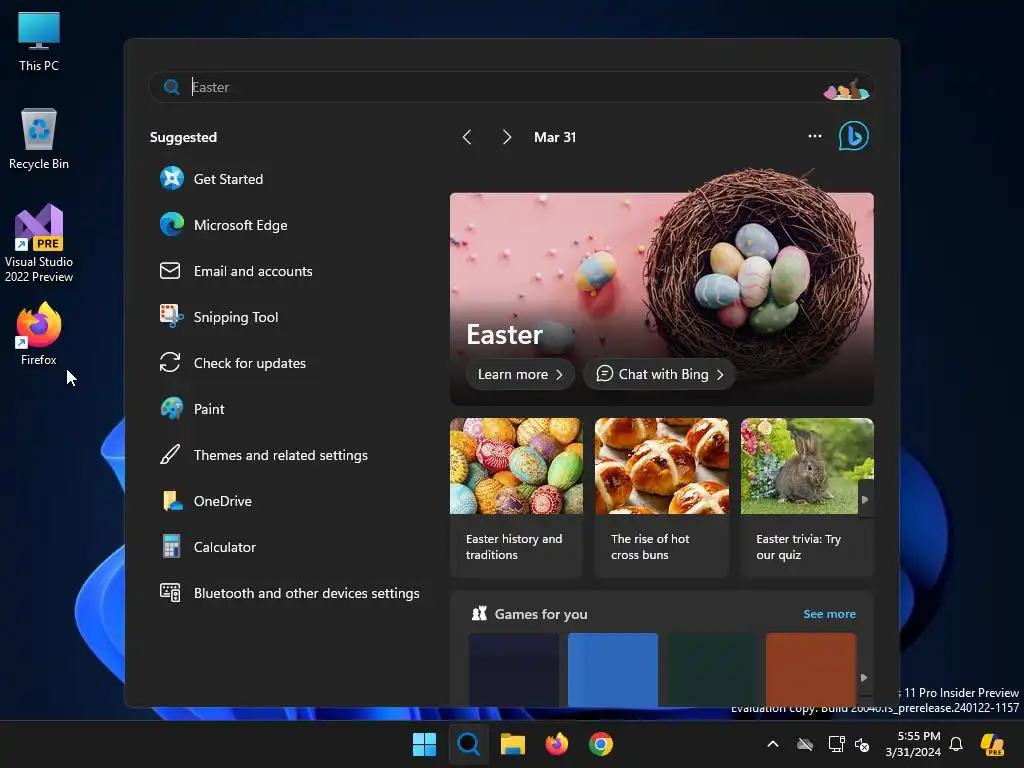This screenshot has width=1024, height=768.
Task: Open Easter history and traditions card
Action: tap(516, 498)
